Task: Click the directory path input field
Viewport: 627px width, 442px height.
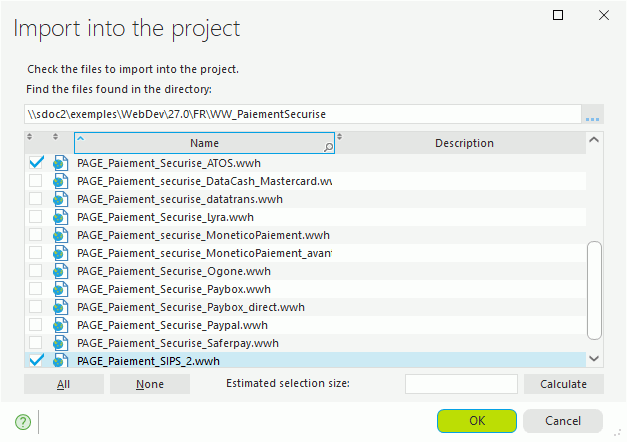Action: (302, 115)
